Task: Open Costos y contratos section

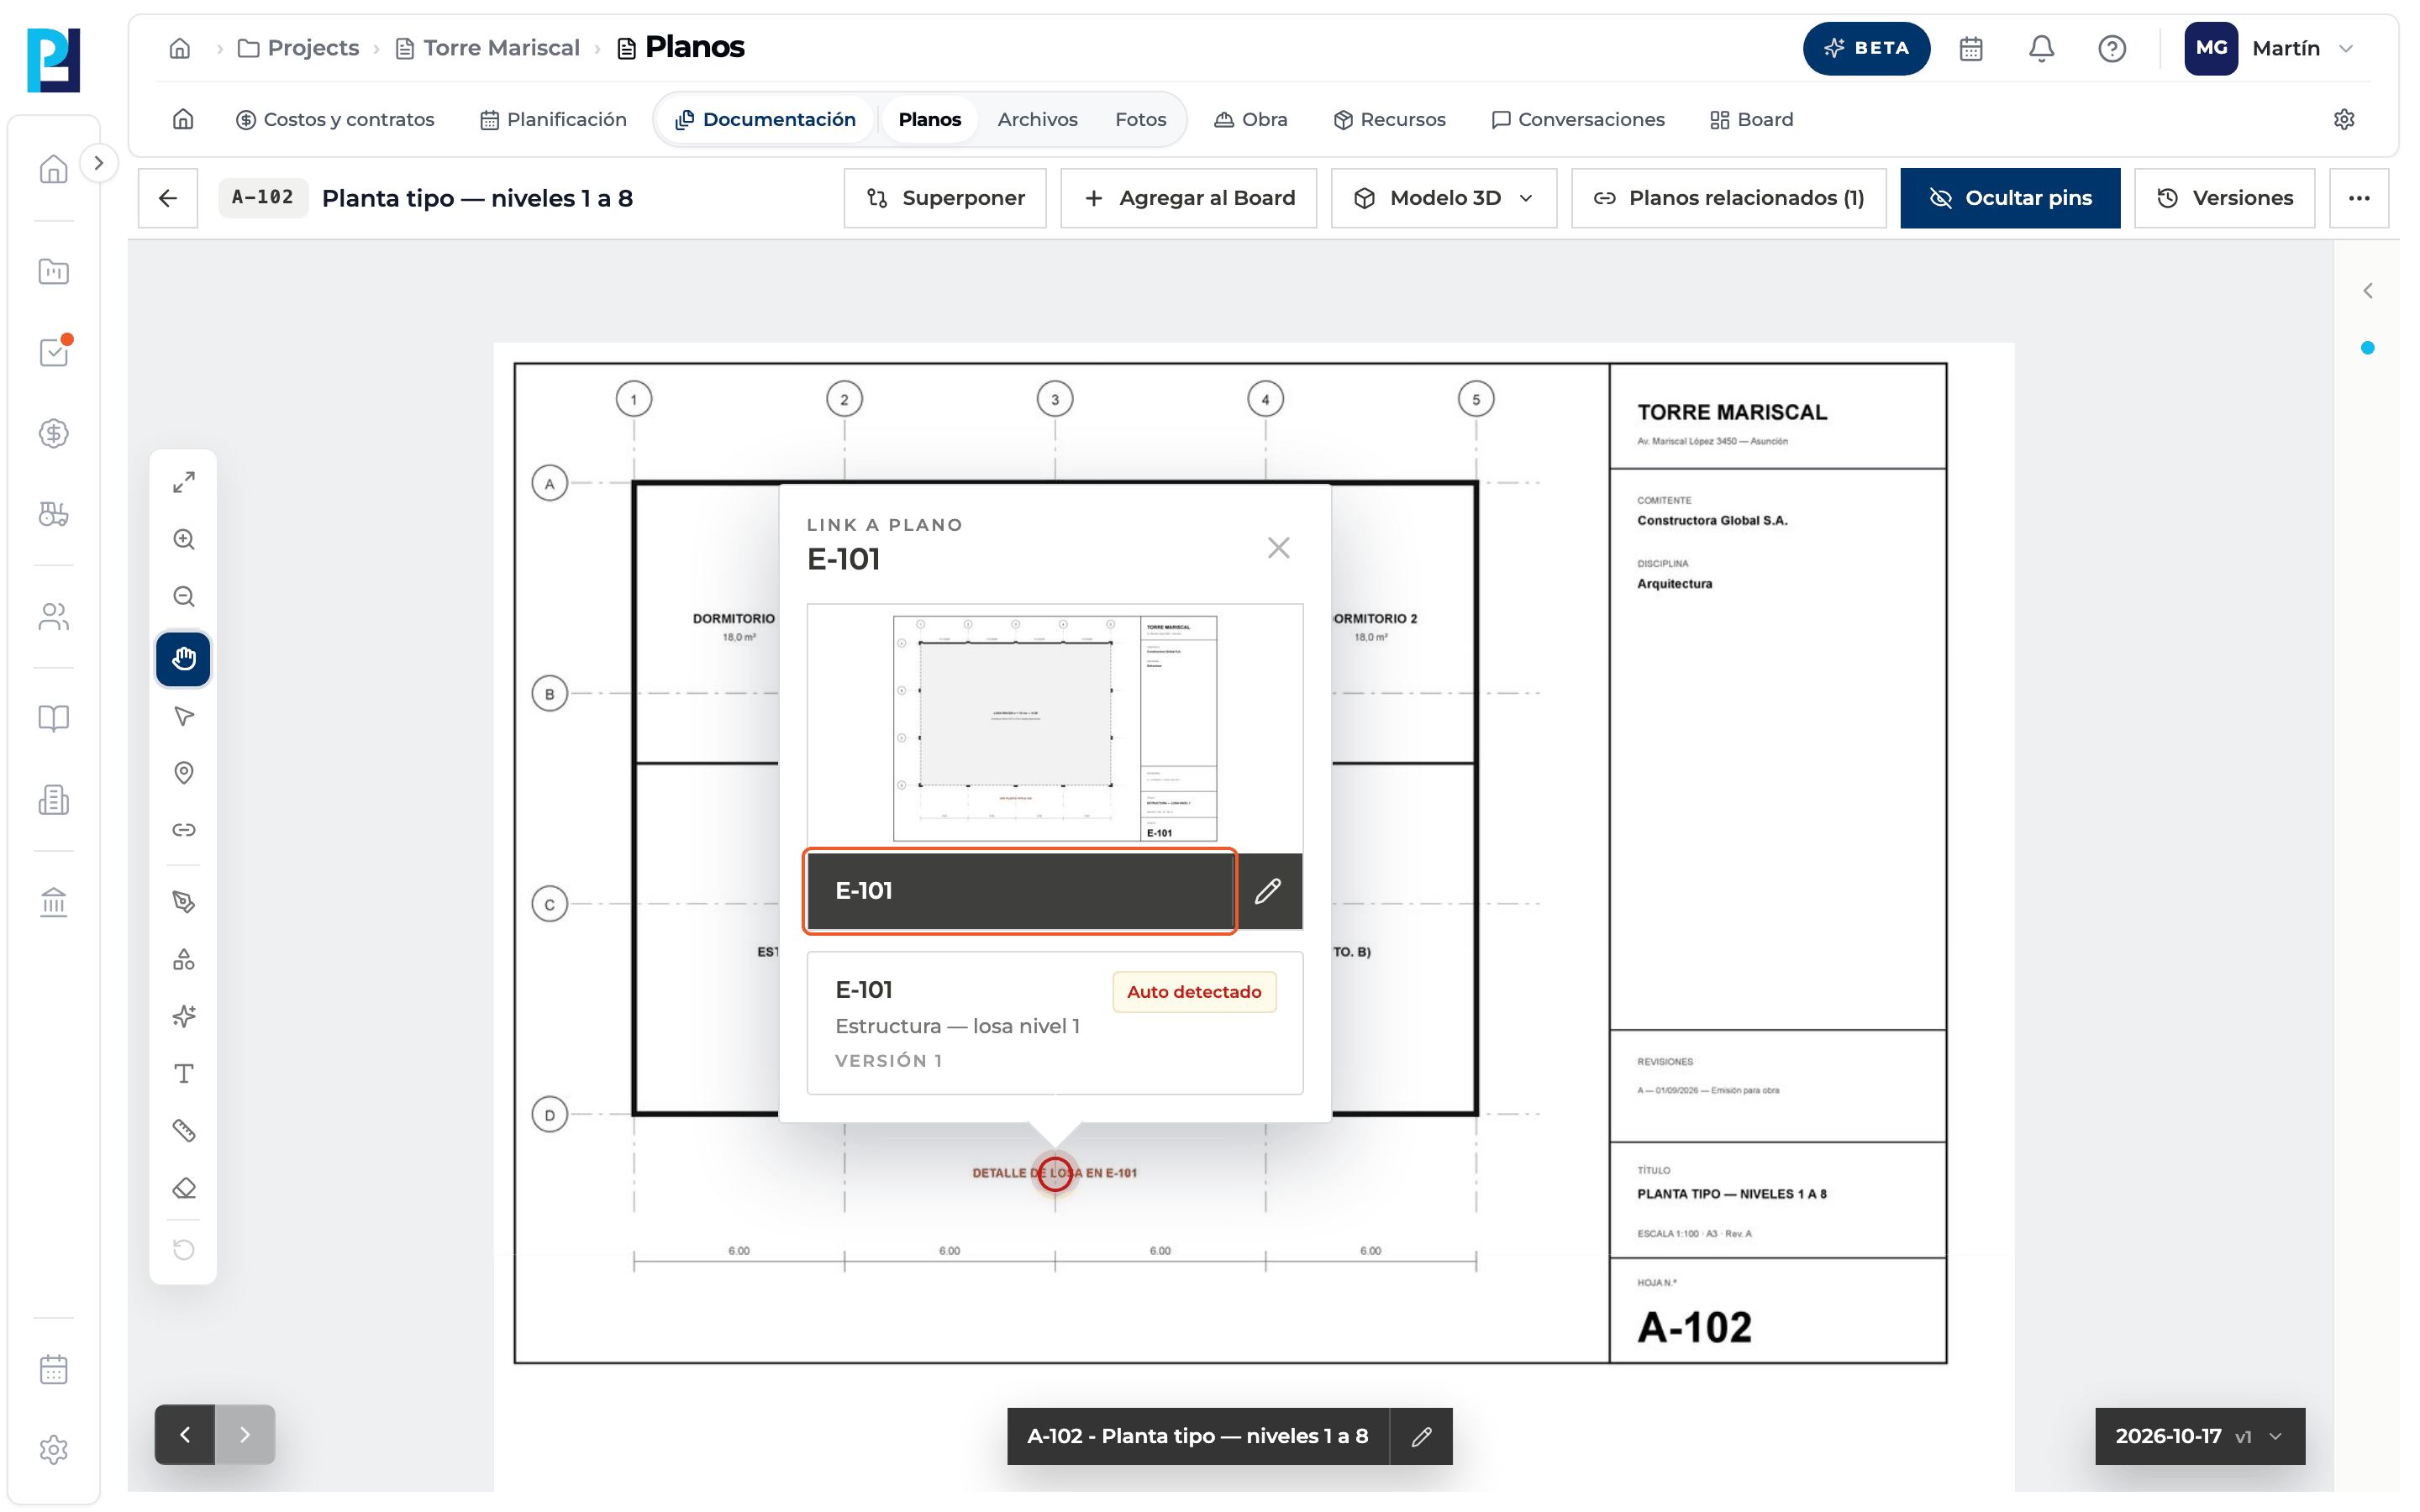Action: point(335,119)
